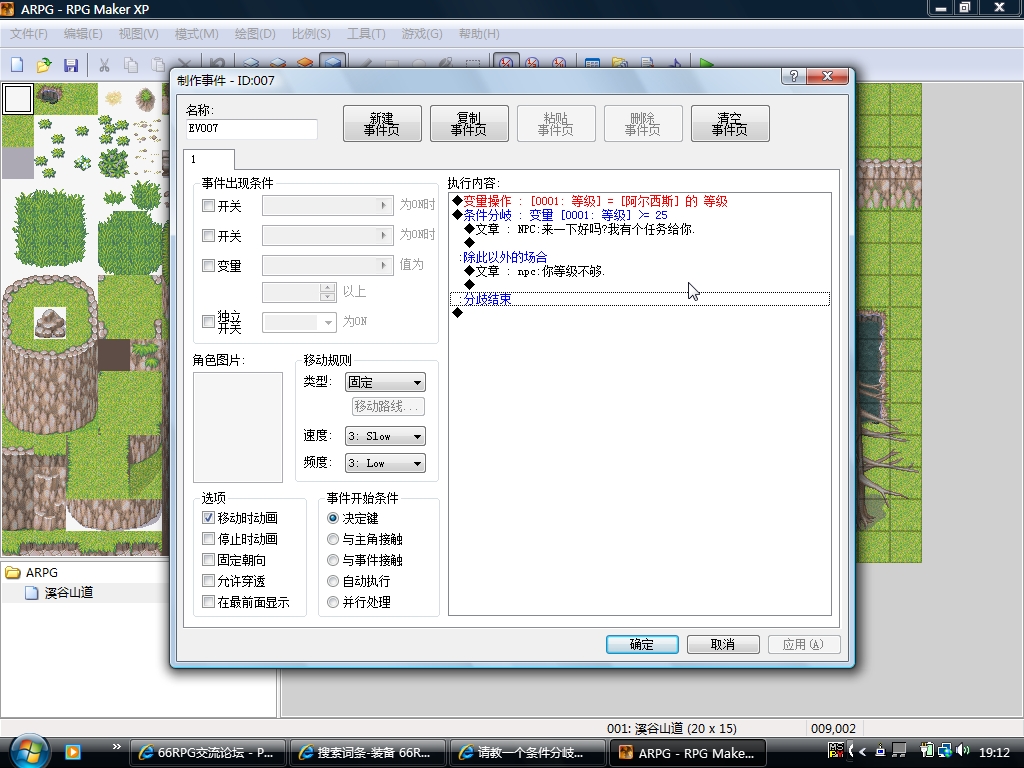Select the 并行处理 trigger radio button
The width and height of the screenshot is (1024, 768).
333,601
